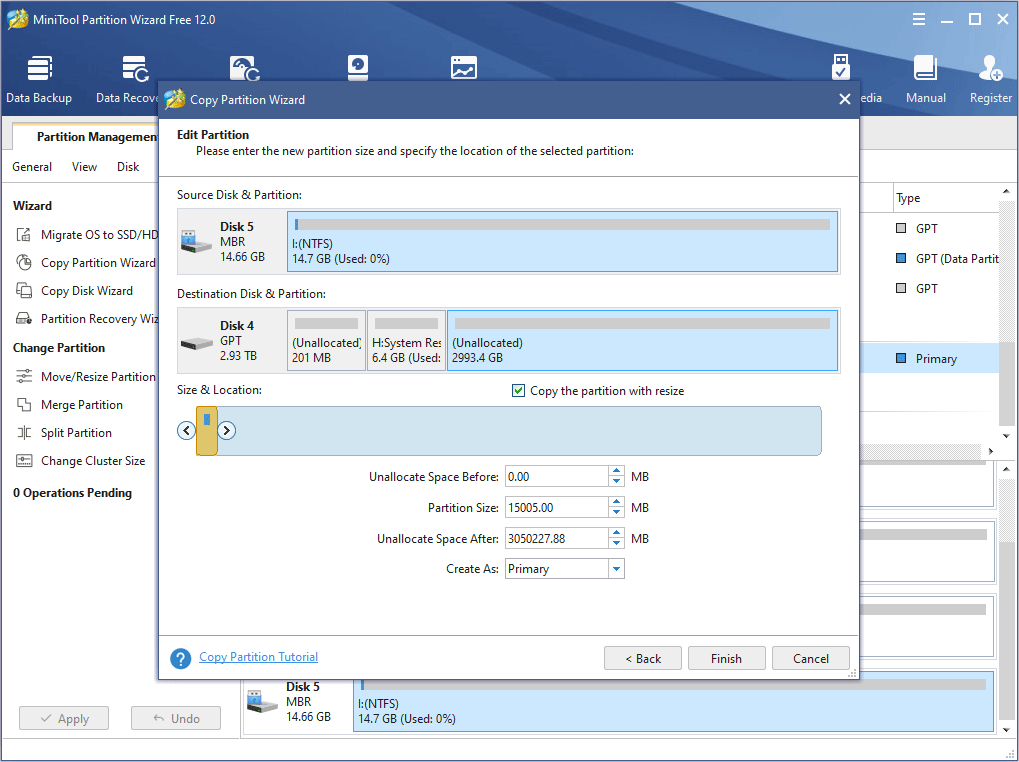
Task: Select the 2993.4 GB unallocated destination space
Action: click(642, 340)
